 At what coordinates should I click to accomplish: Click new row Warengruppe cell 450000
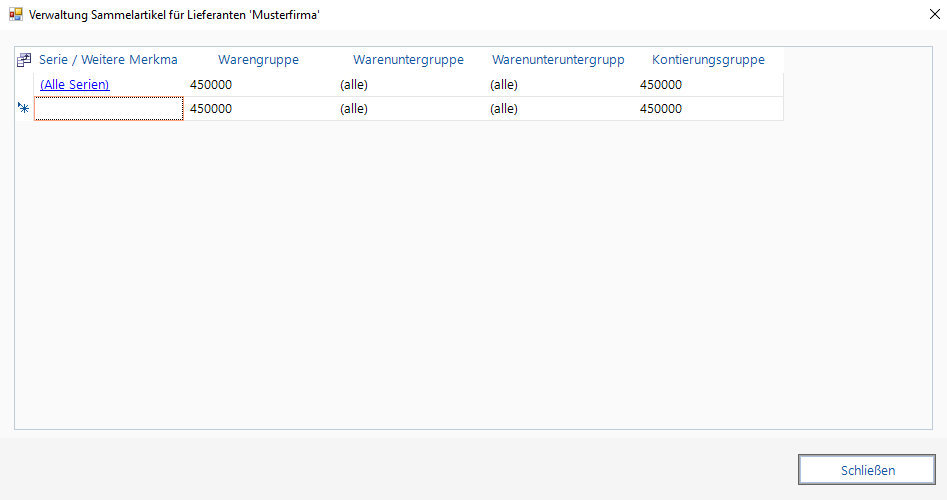pyautogui.click(x=258, y=109)
